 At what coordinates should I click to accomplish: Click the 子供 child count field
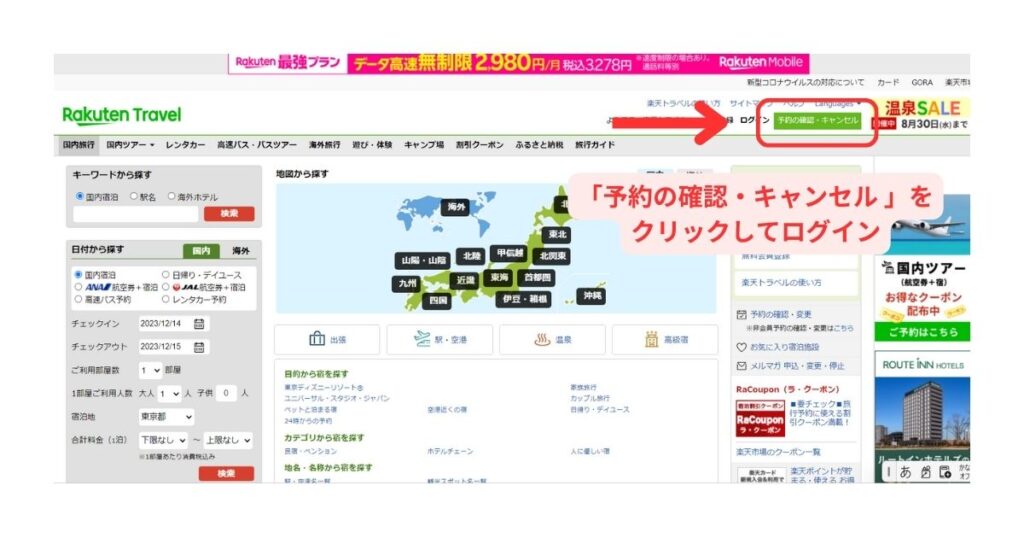[226, 393]
